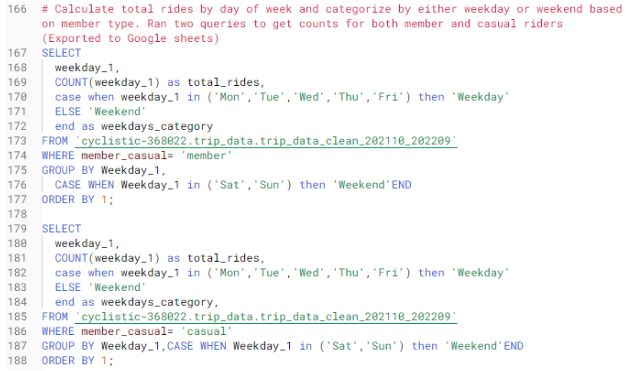This screenshot has height=371, width=629.
Task: Click line number 166 in the gutter
Action: [17, 9]
